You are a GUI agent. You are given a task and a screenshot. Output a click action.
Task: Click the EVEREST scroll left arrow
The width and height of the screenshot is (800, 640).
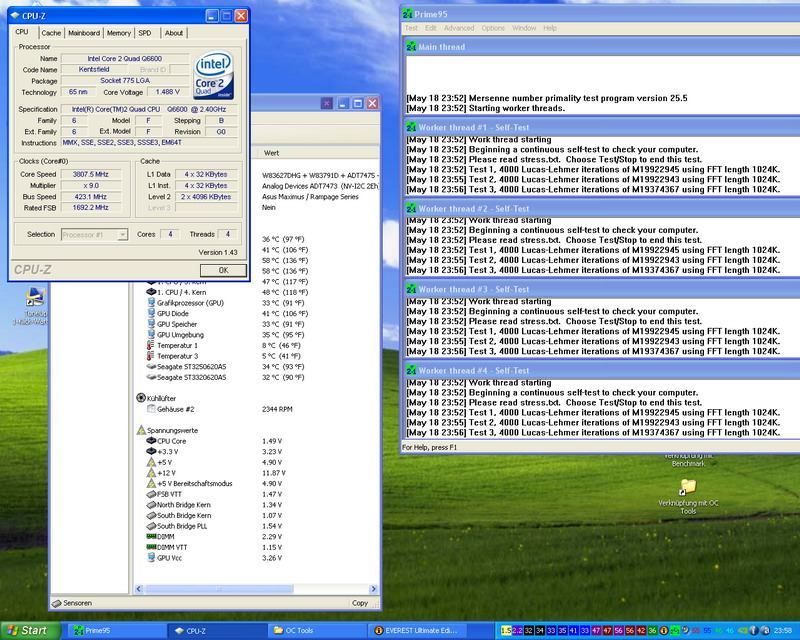coord(139,589)
